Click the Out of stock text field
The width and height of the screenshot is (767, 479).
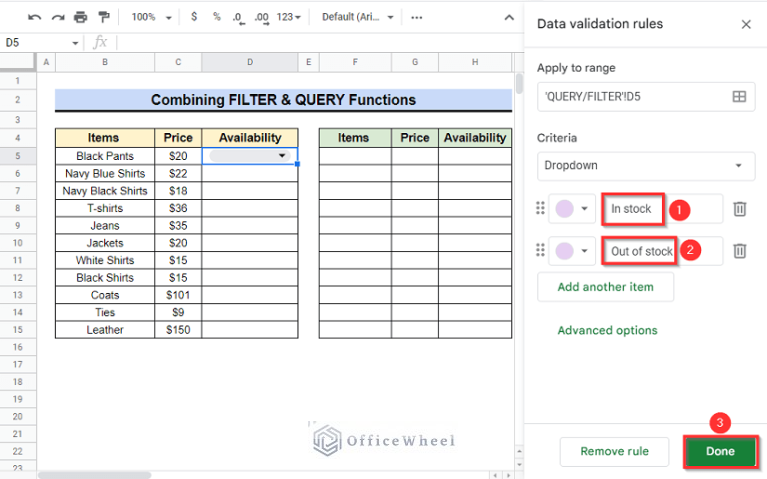(662, 251)
